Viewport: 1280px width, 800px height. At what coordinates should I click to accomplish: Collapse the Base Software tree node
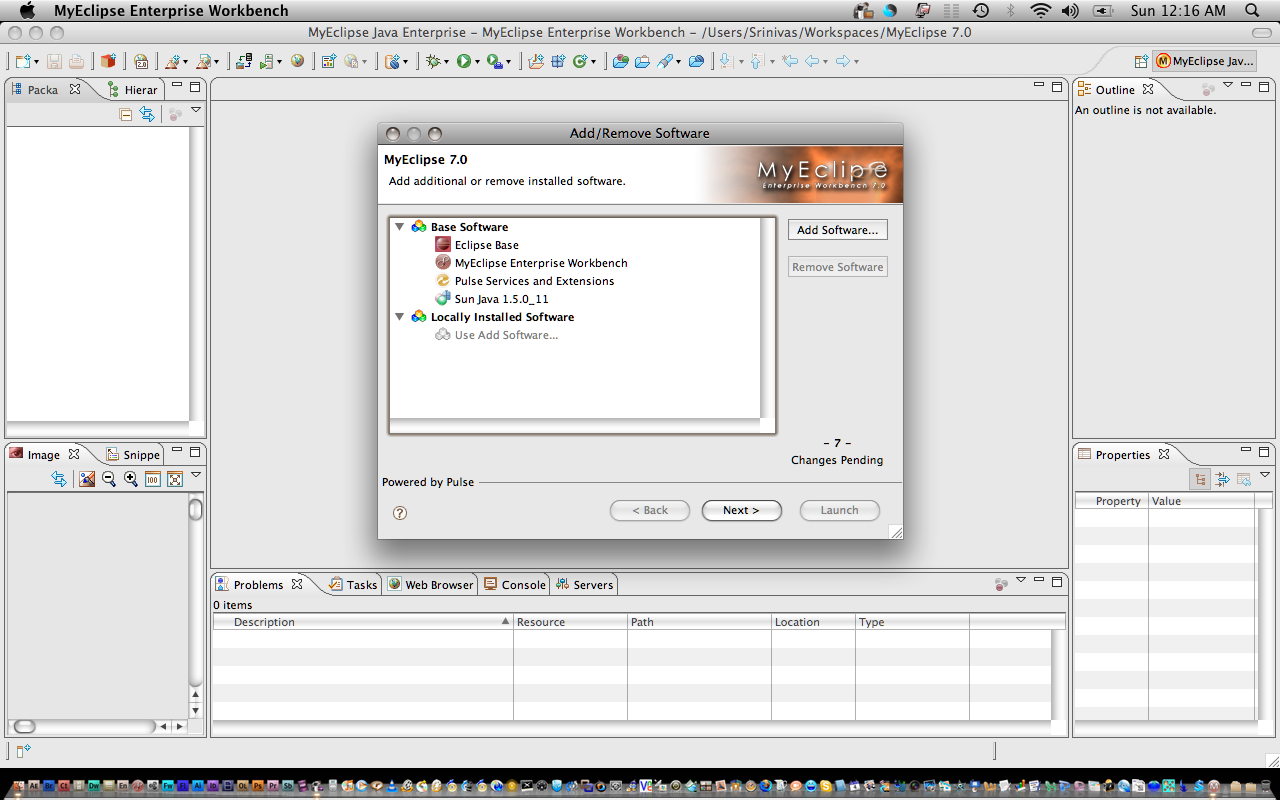tap(400, 227)
